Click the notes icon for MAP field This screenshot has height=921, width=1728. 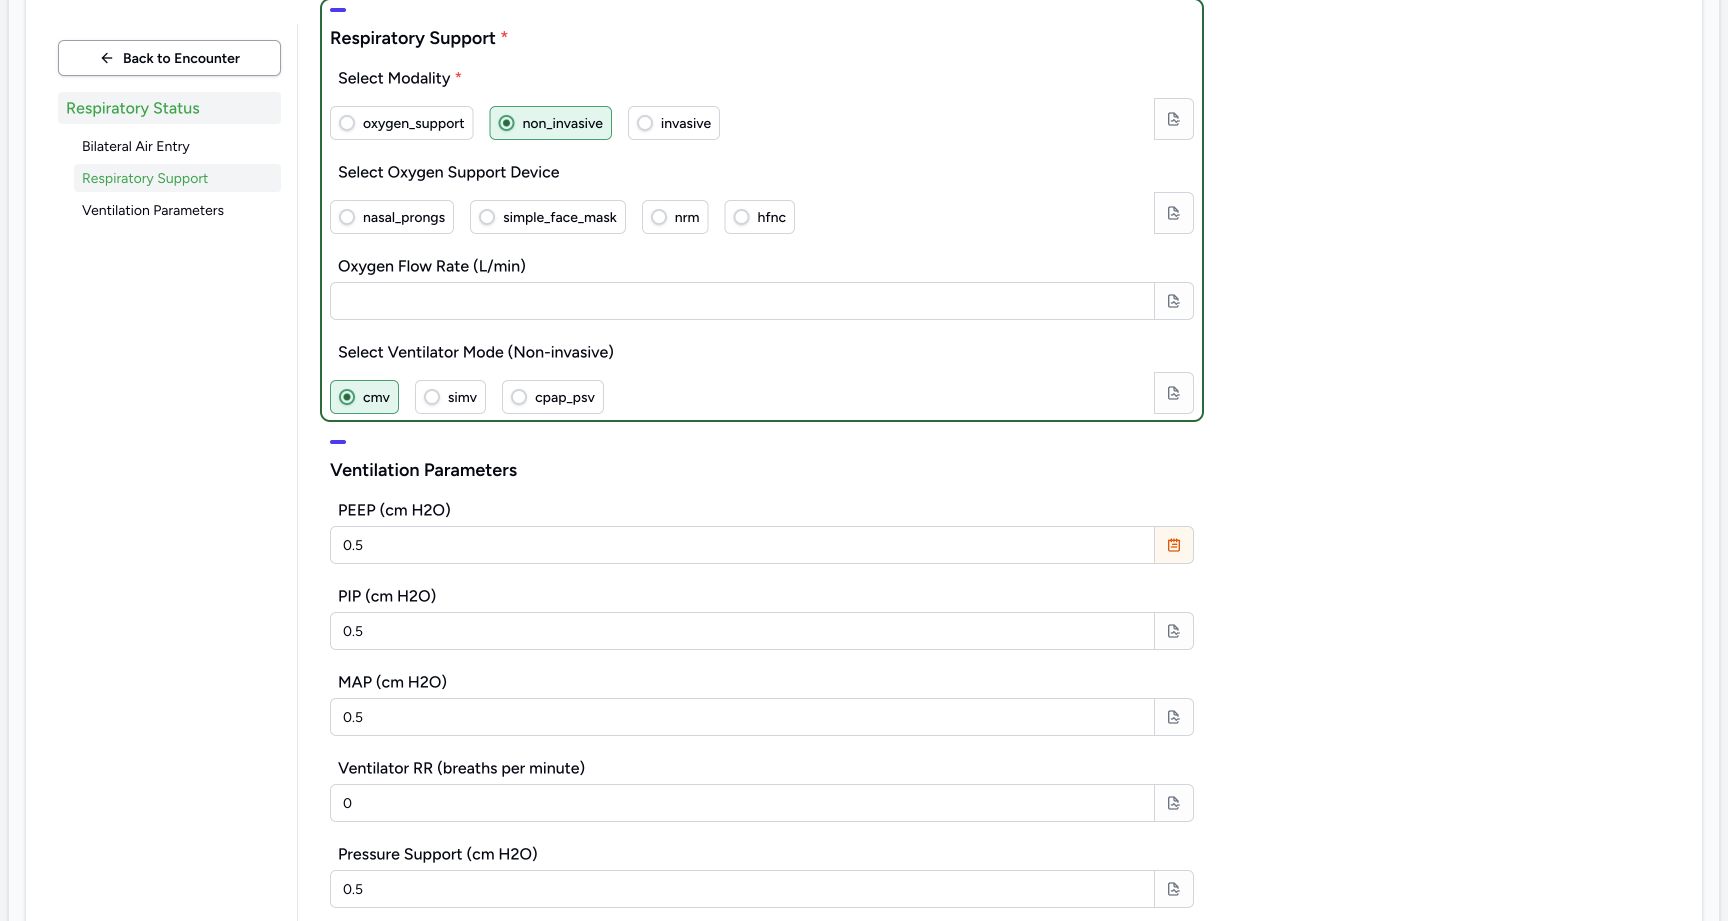click(x=1174, y=717)
